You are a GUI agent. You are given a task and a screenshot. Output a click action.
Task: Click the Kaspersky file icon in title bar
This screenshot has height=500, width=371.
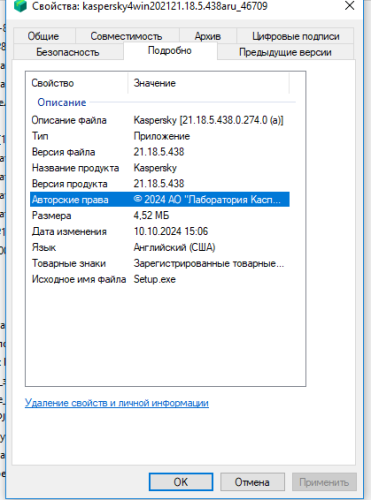click(20, 6)
